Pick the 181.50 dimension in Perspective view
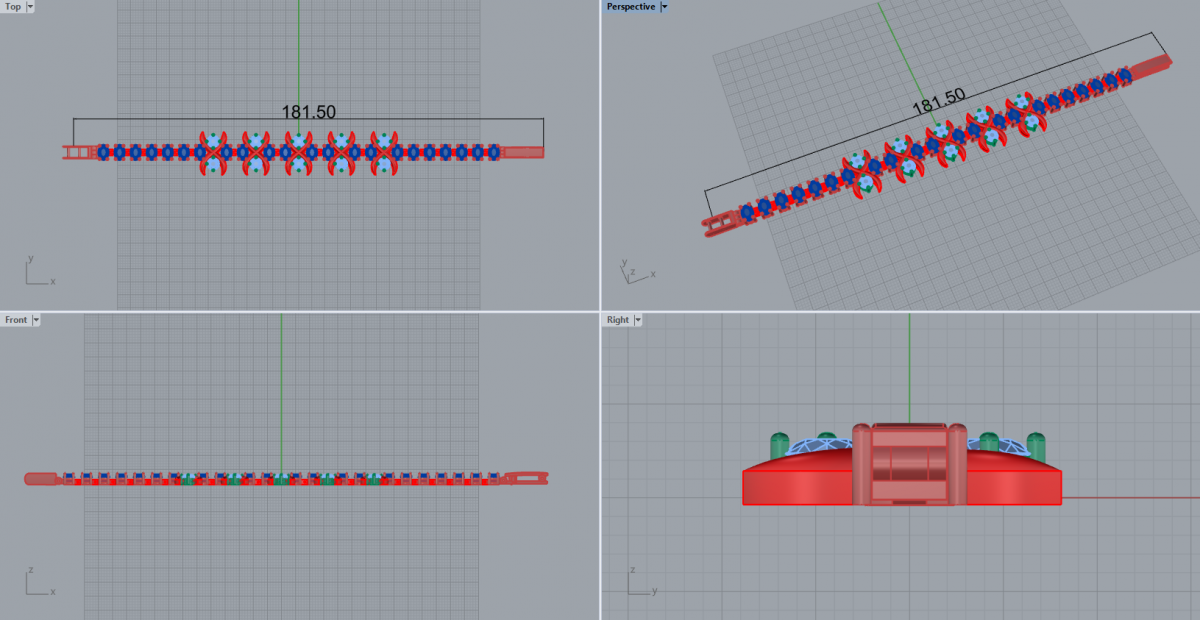Screen dimensions: 1200x620 click(938, 101)
